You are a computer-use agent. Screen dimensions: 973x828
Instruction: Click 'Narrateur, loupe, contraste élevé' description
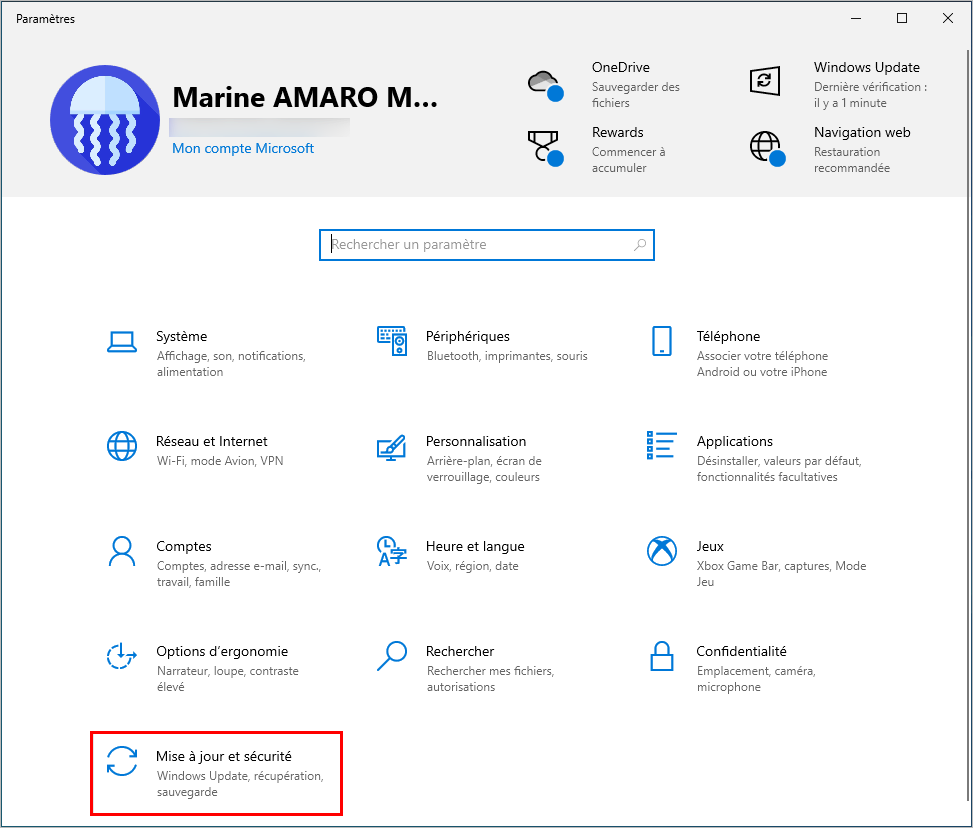pyautogui.click(x=227, y=678)
